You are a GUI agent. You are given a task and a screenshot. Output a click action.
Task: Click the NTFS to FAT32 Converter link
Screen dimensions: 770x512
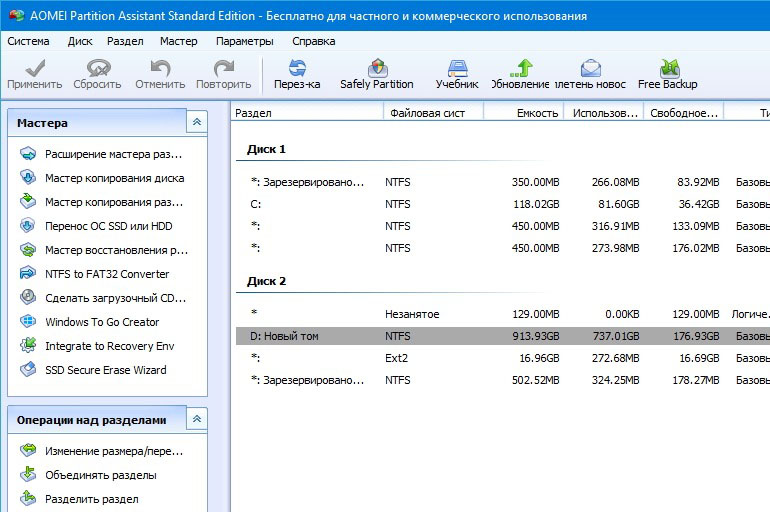click(x=107, y=274)
